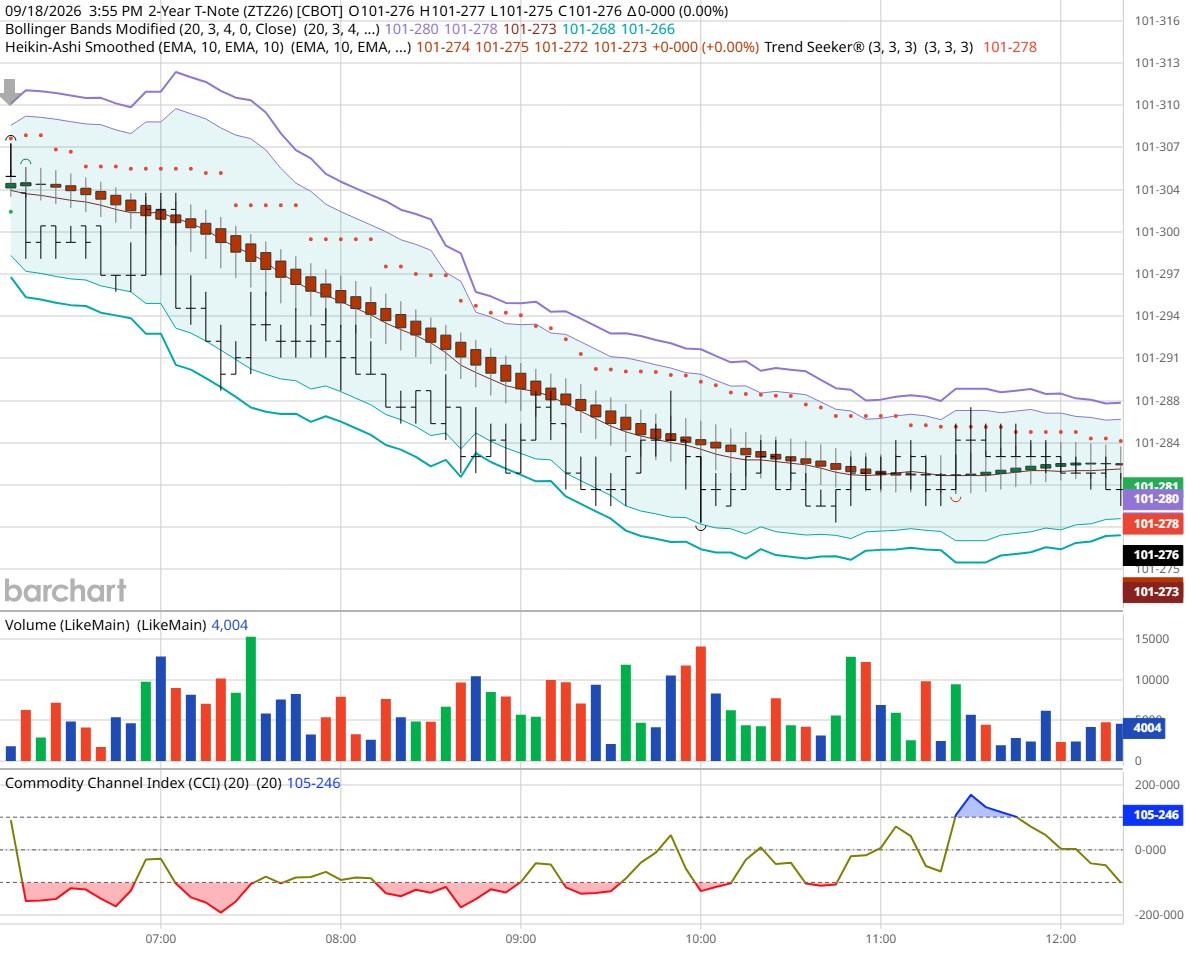Viewport: 1188px width, 953px height.
Task: Click the CCI header value 105-246
Action: click(313, 783)
